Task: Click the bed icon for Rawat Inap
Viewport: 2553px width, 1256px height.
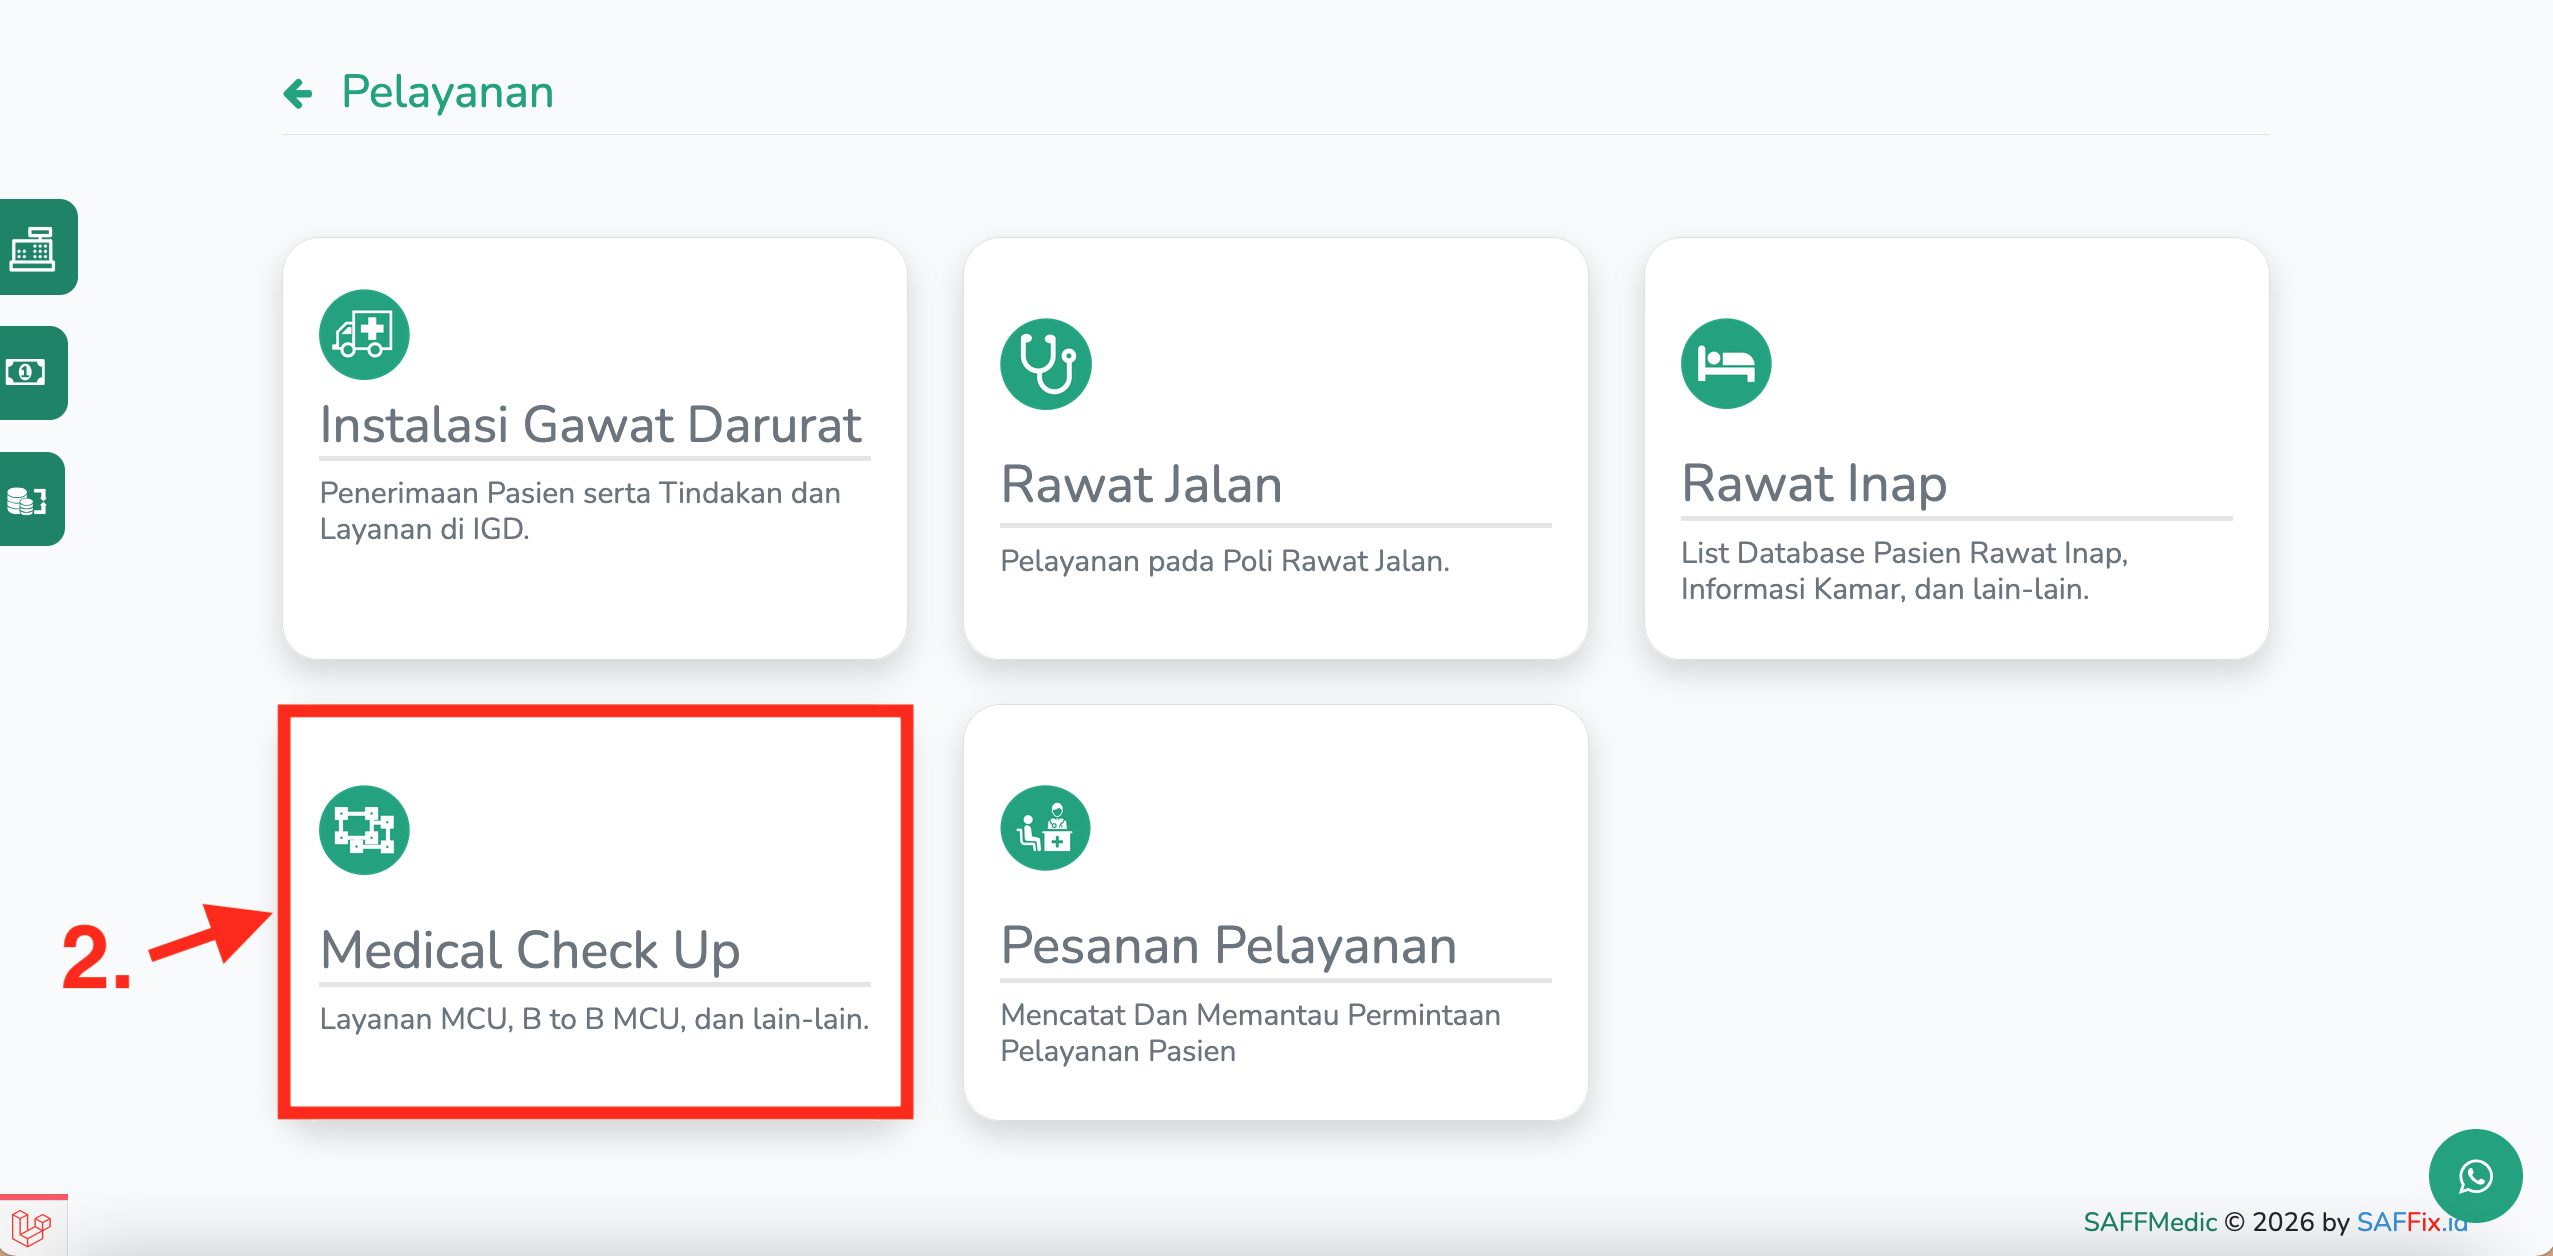Action: 1726,364
